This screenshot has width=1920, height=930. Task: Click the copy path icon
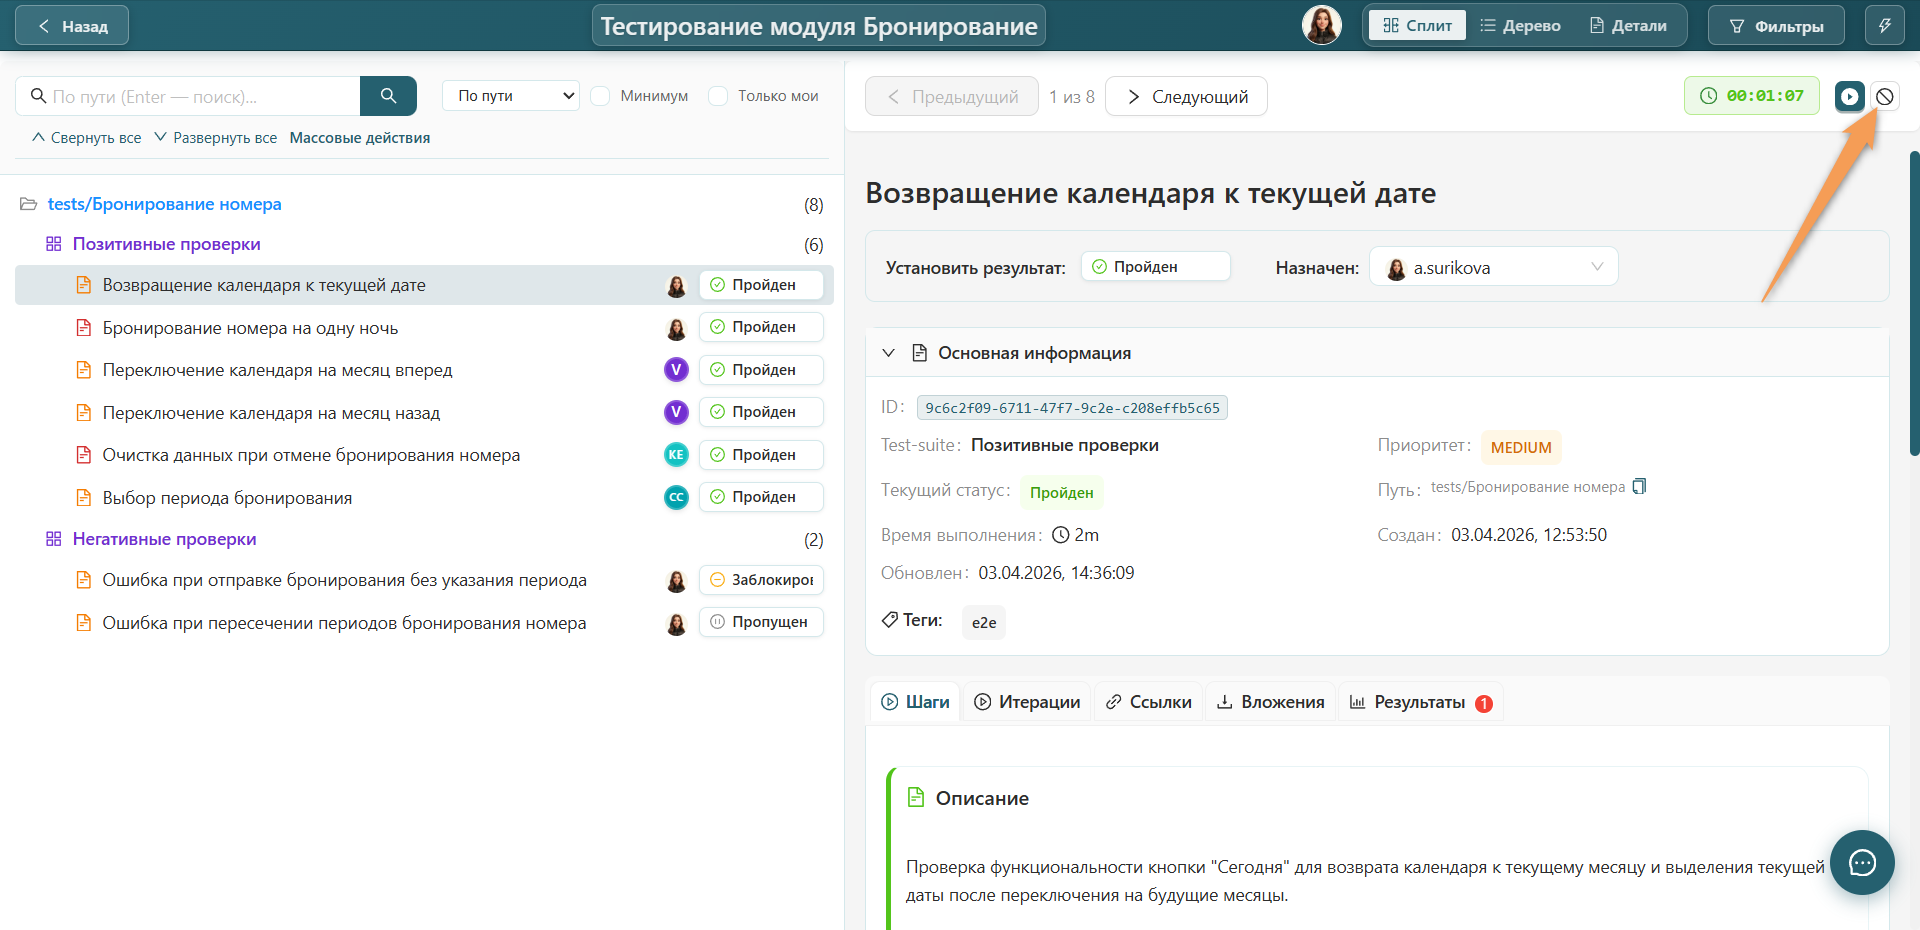[x=1639, y=487]
